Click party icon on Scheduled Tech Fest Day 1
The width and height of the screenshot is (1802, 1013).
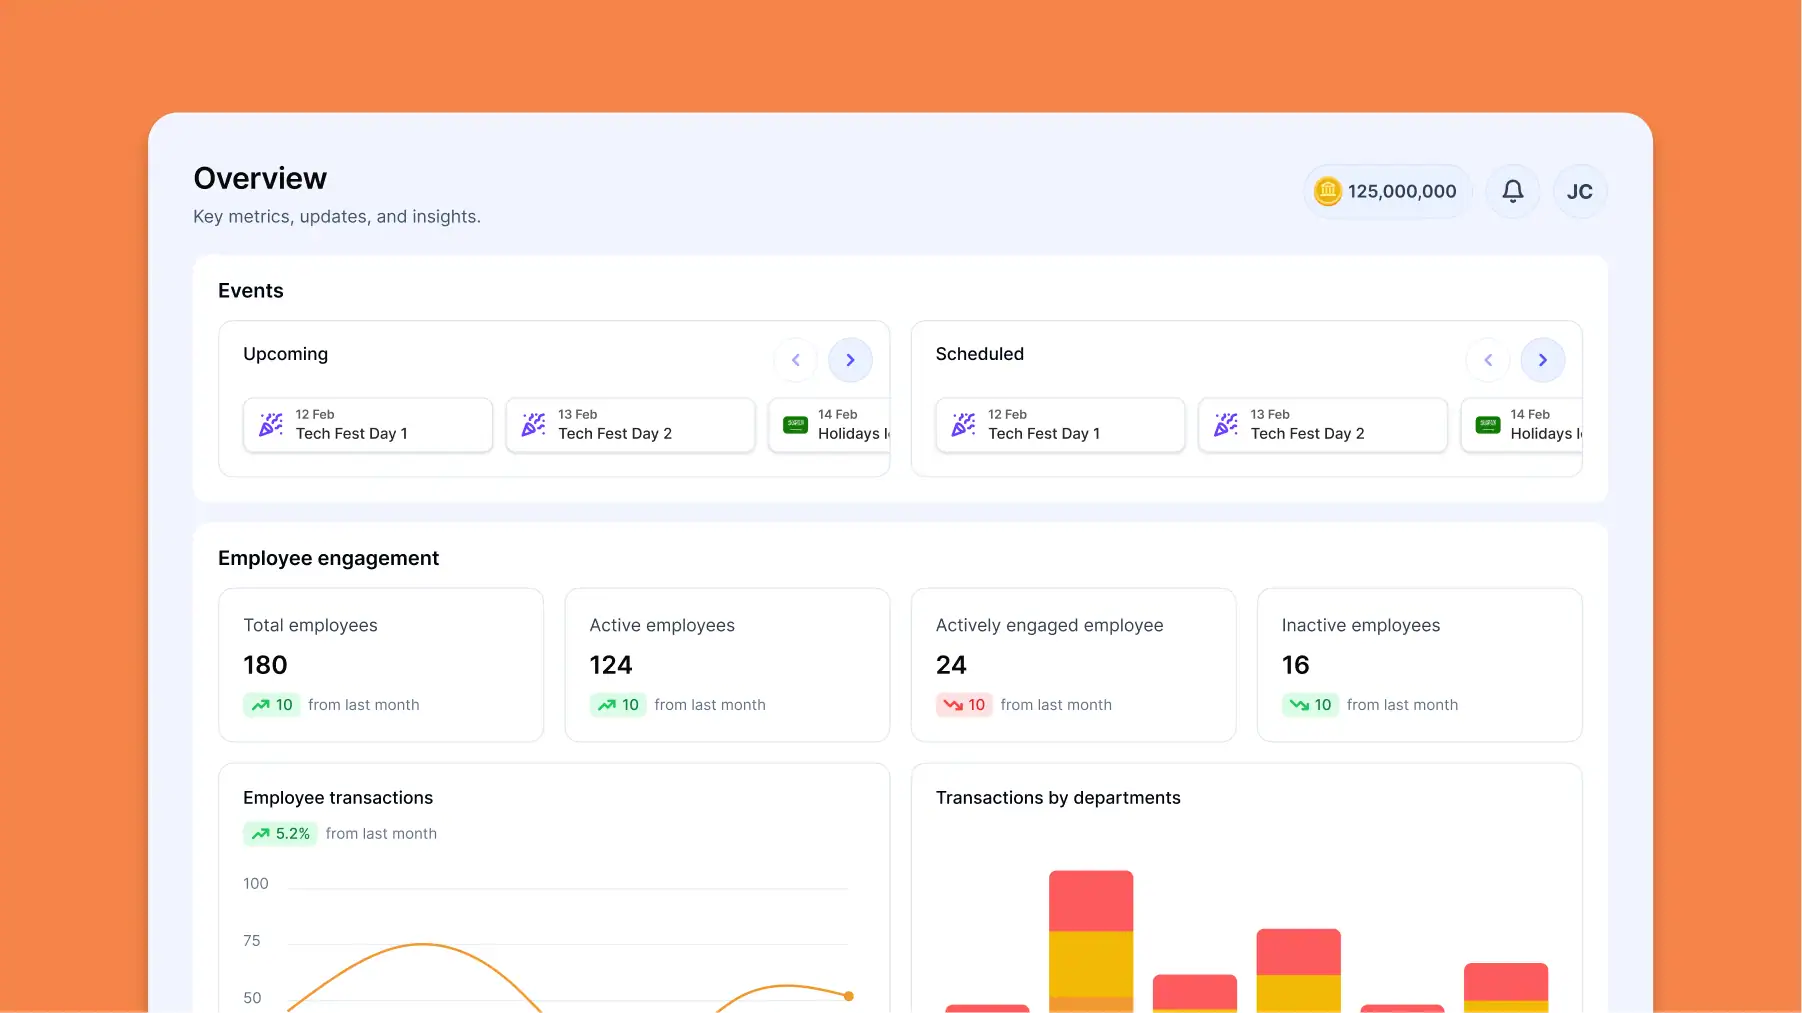point(963,424)
